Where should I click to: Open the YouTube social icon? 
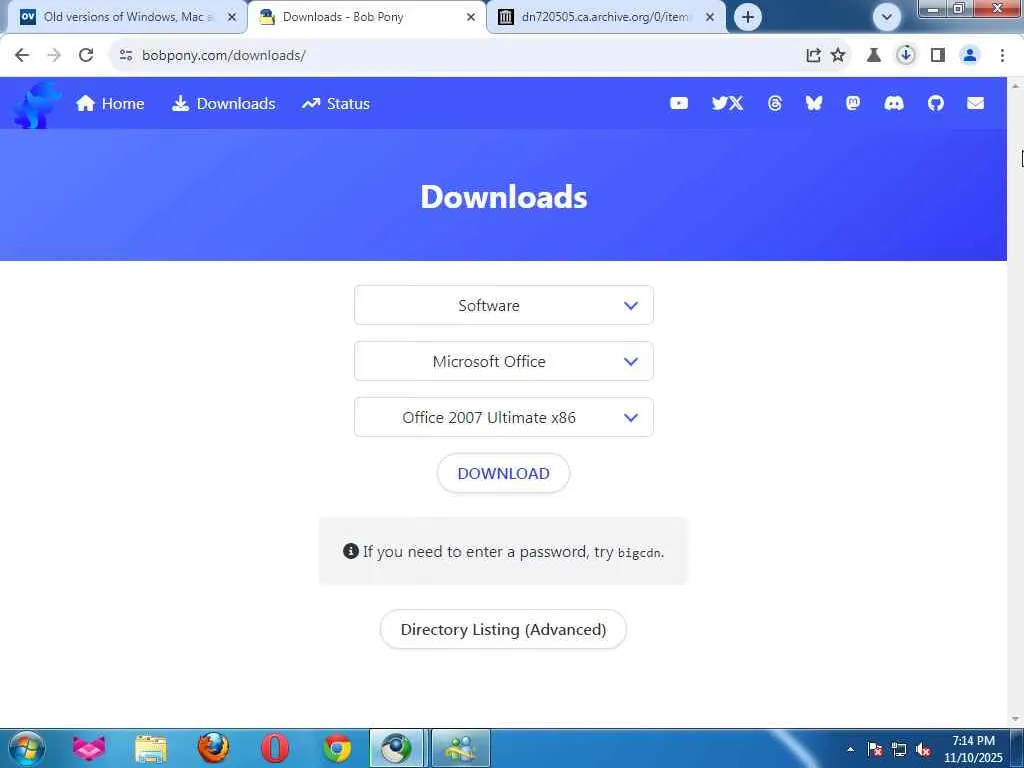pos(679,103)
